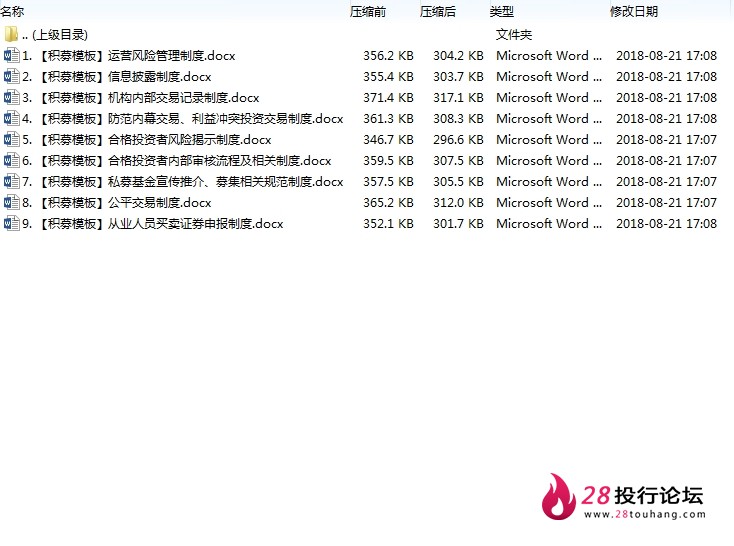
Task: Click compressed size 308.3 KB
Action: coord(458,118)
